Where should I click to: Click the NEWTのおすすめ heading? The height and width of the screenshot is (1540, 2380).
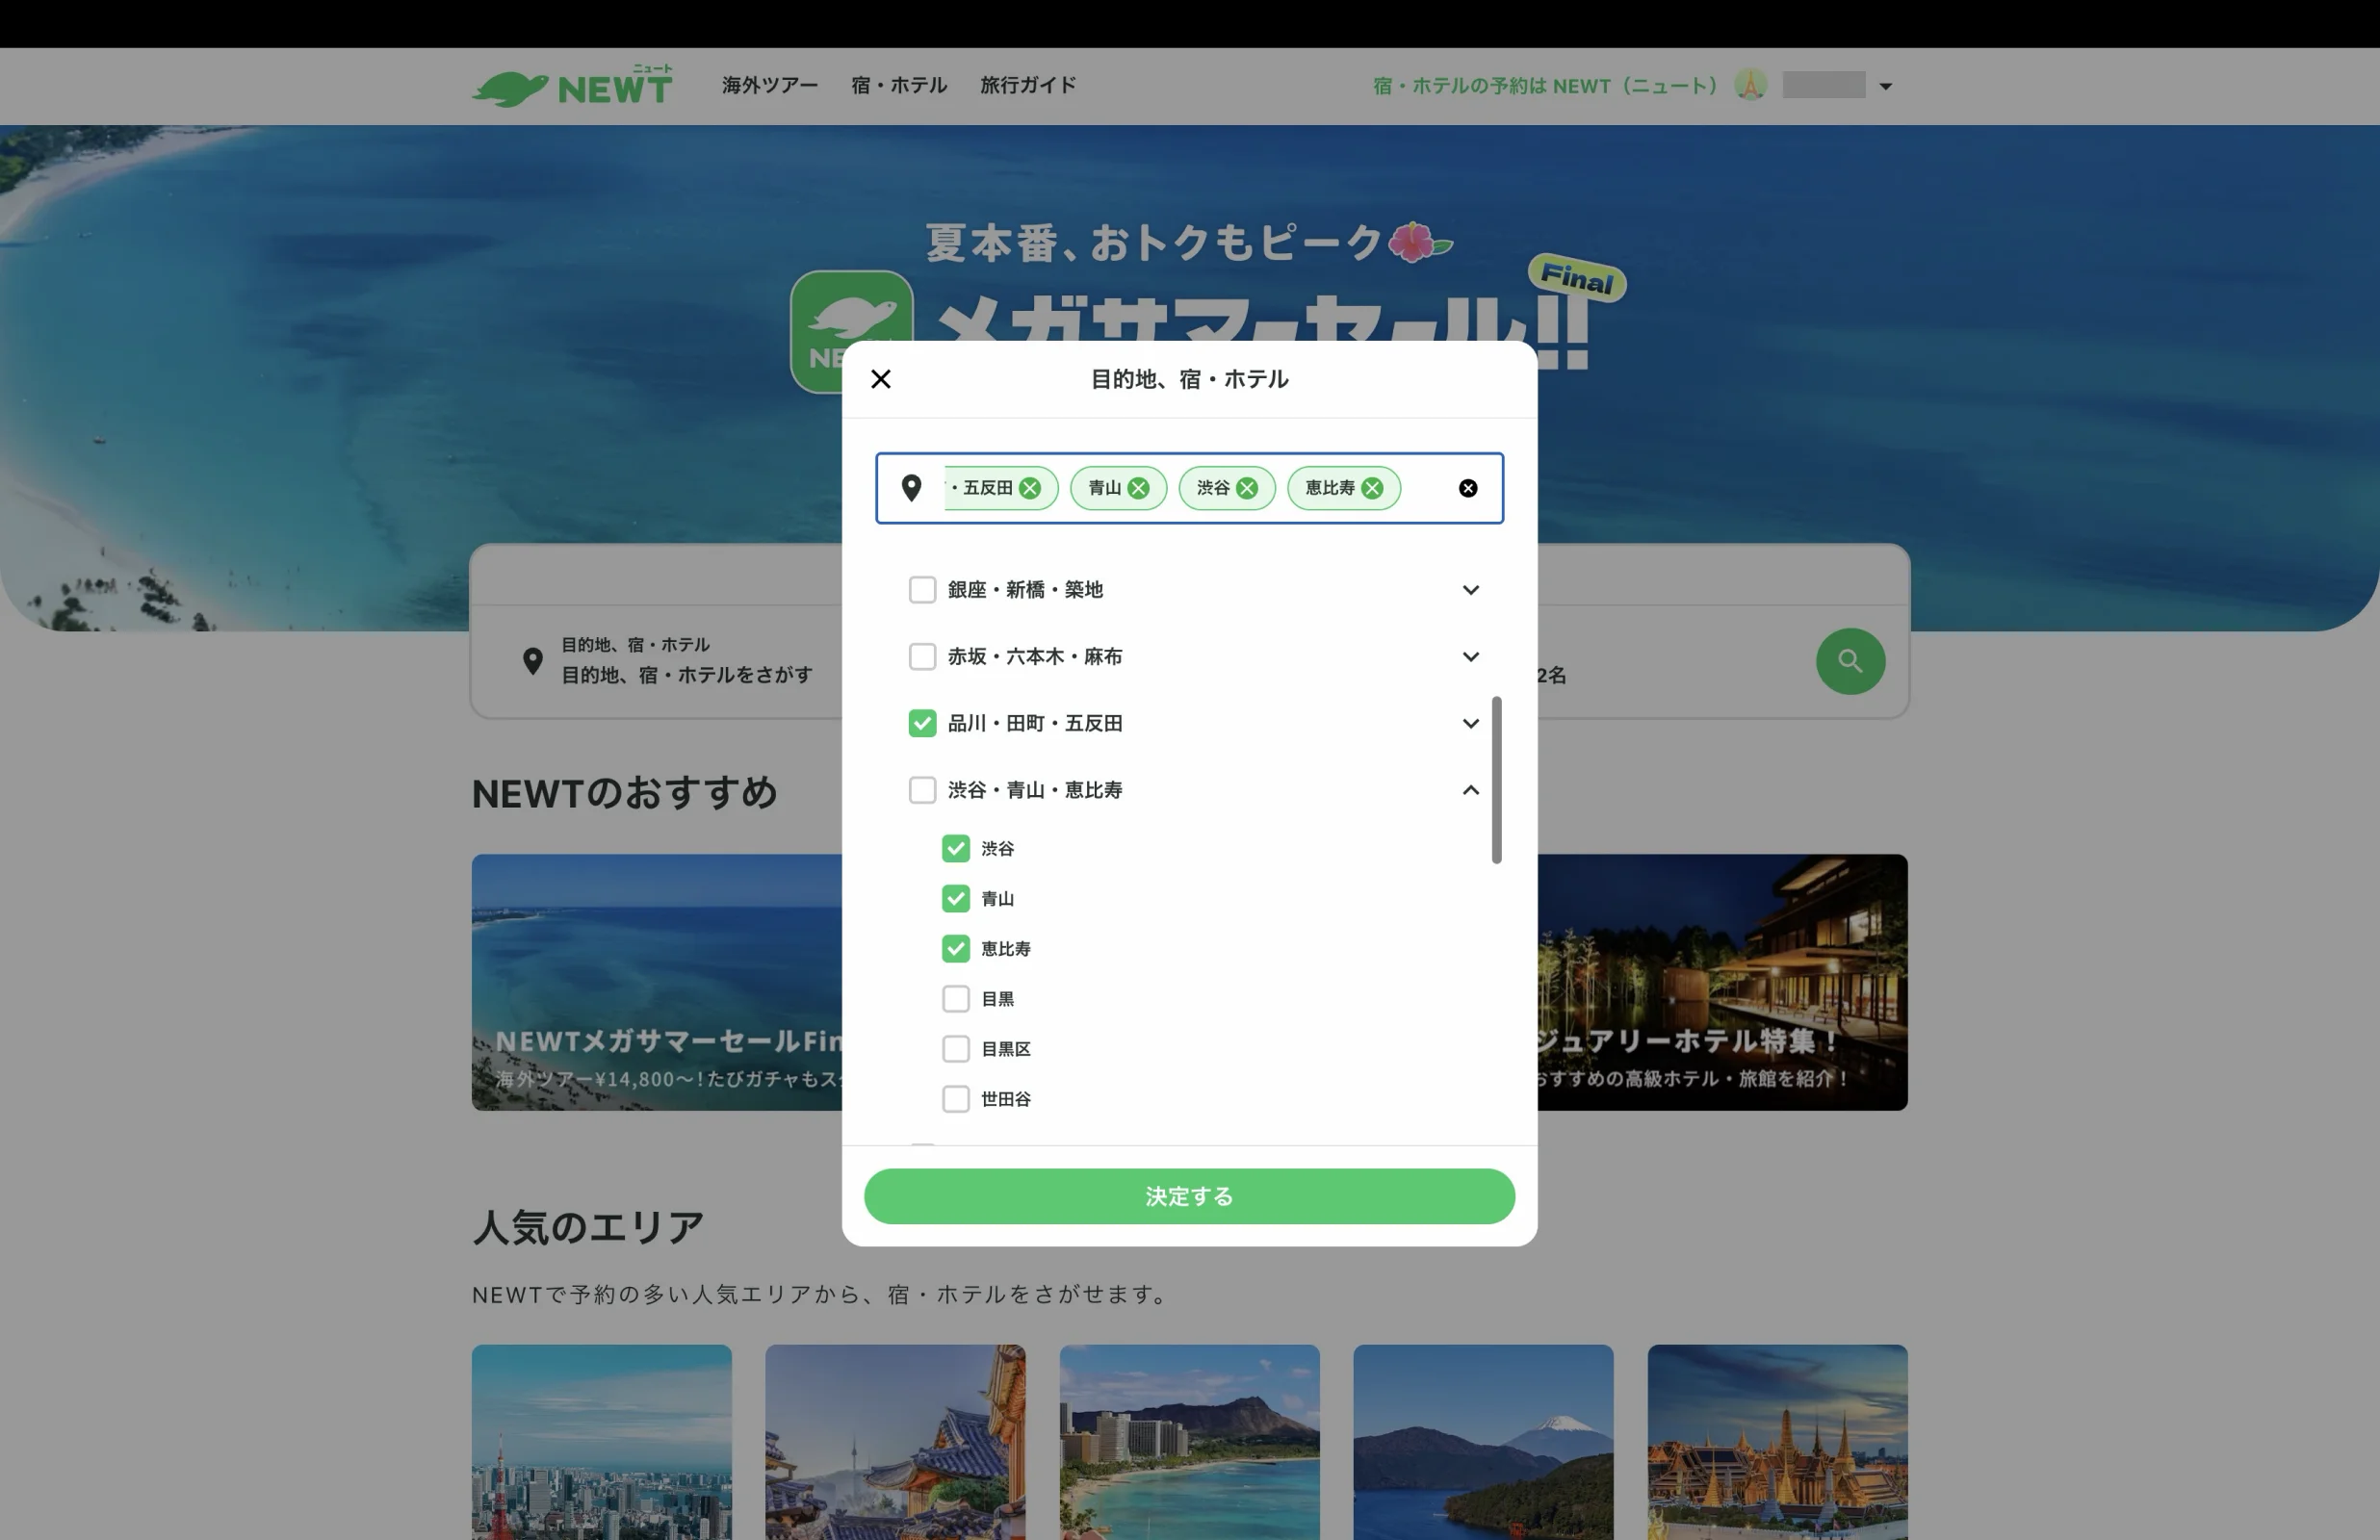point(624,793)
